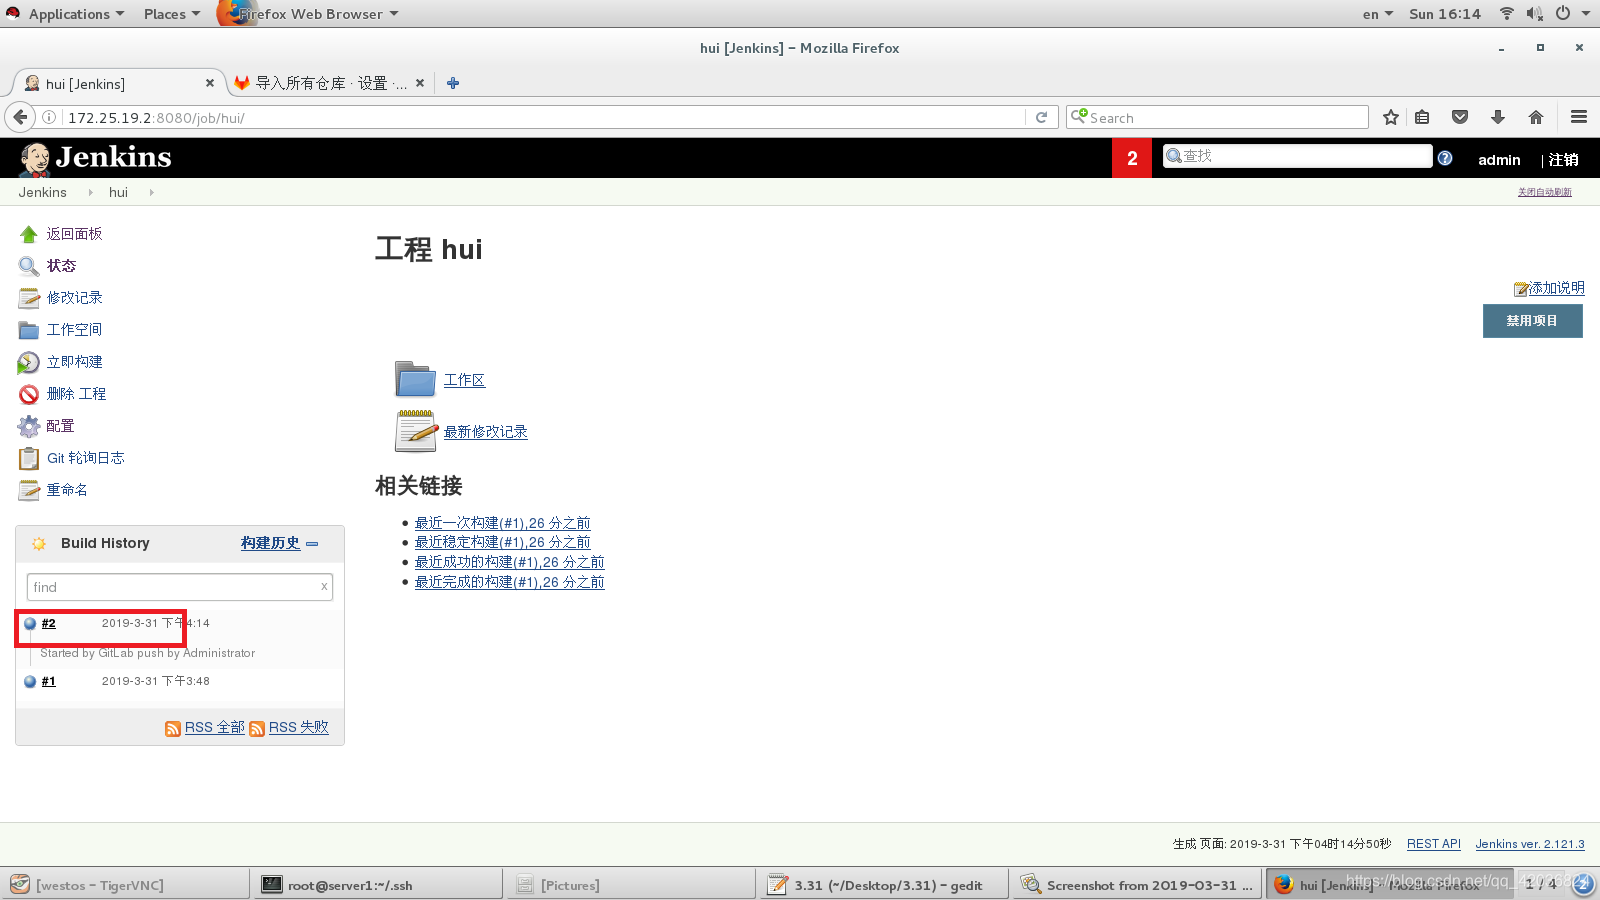Go to Firefox home page icon
Screen dimensions: 1600x900
[1536, 117]
